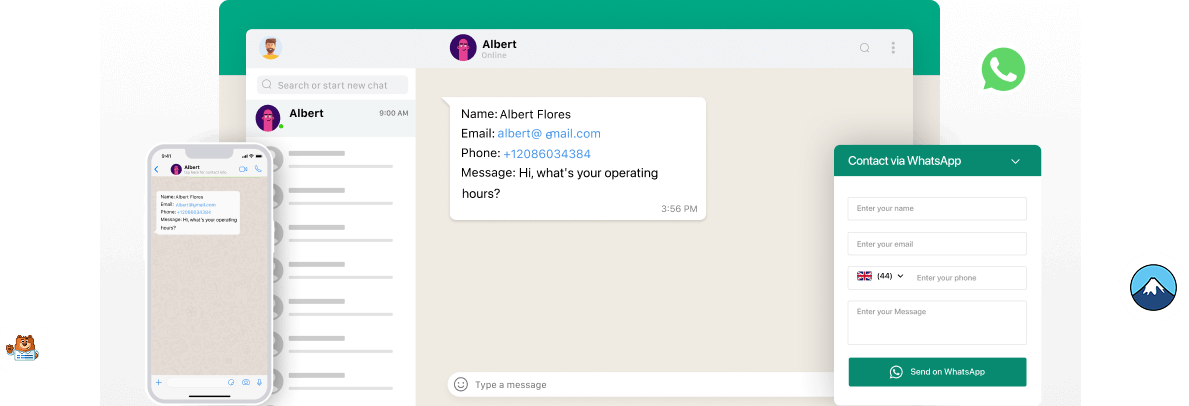1189x406 pixels.
Task: Click the Contact via WhatsApp header title
Action: [904, 161]
